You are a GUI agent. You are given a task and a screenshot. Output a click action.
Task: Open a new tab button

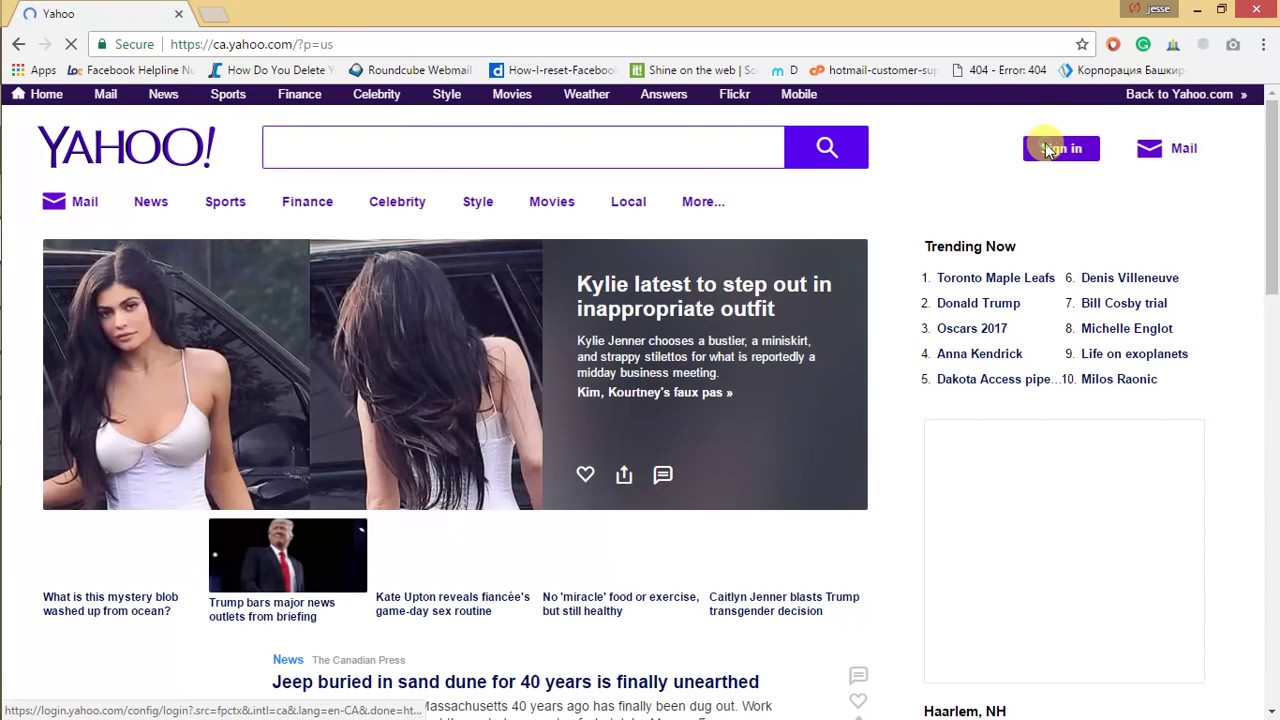click(x=213, y=14)
